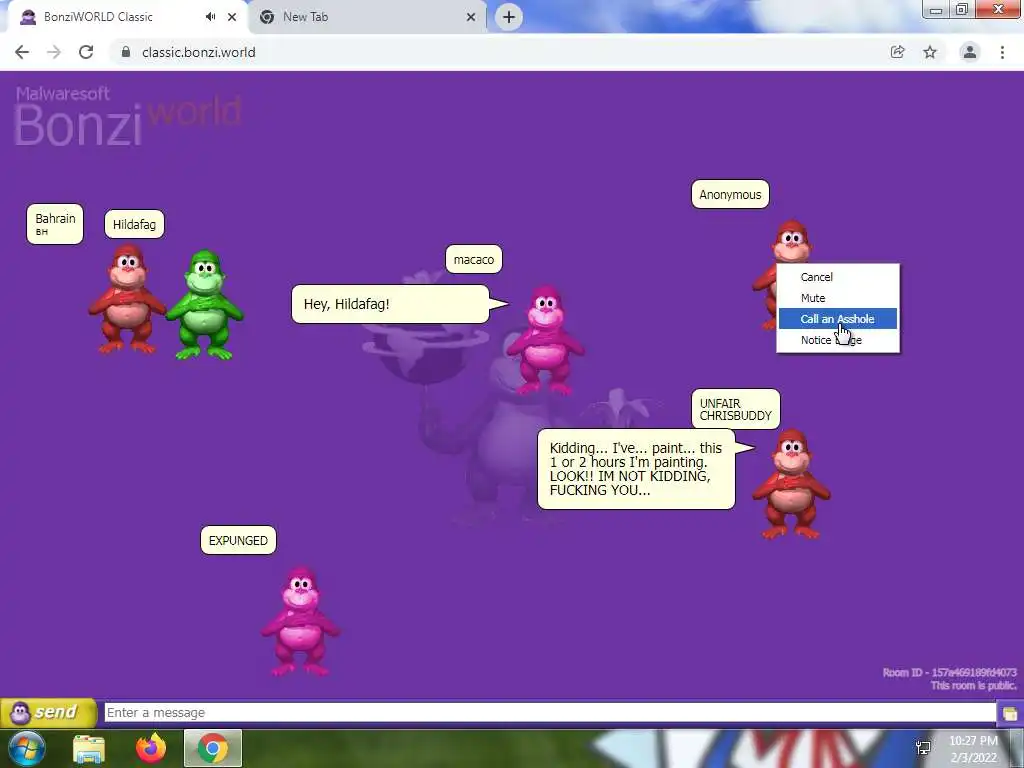Choose Mute in the context menu
1024x768 pixels.
coord(838,298)
